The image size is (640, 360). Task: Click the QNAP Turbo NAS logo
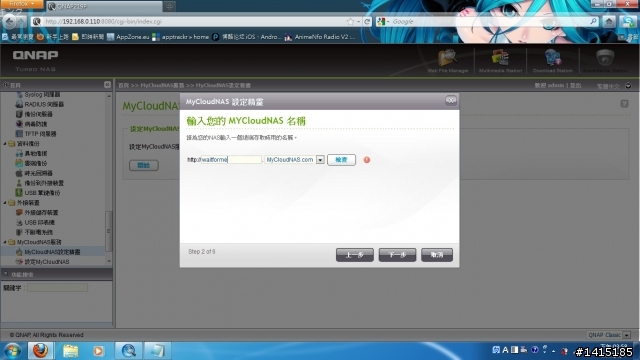(35, 60)
